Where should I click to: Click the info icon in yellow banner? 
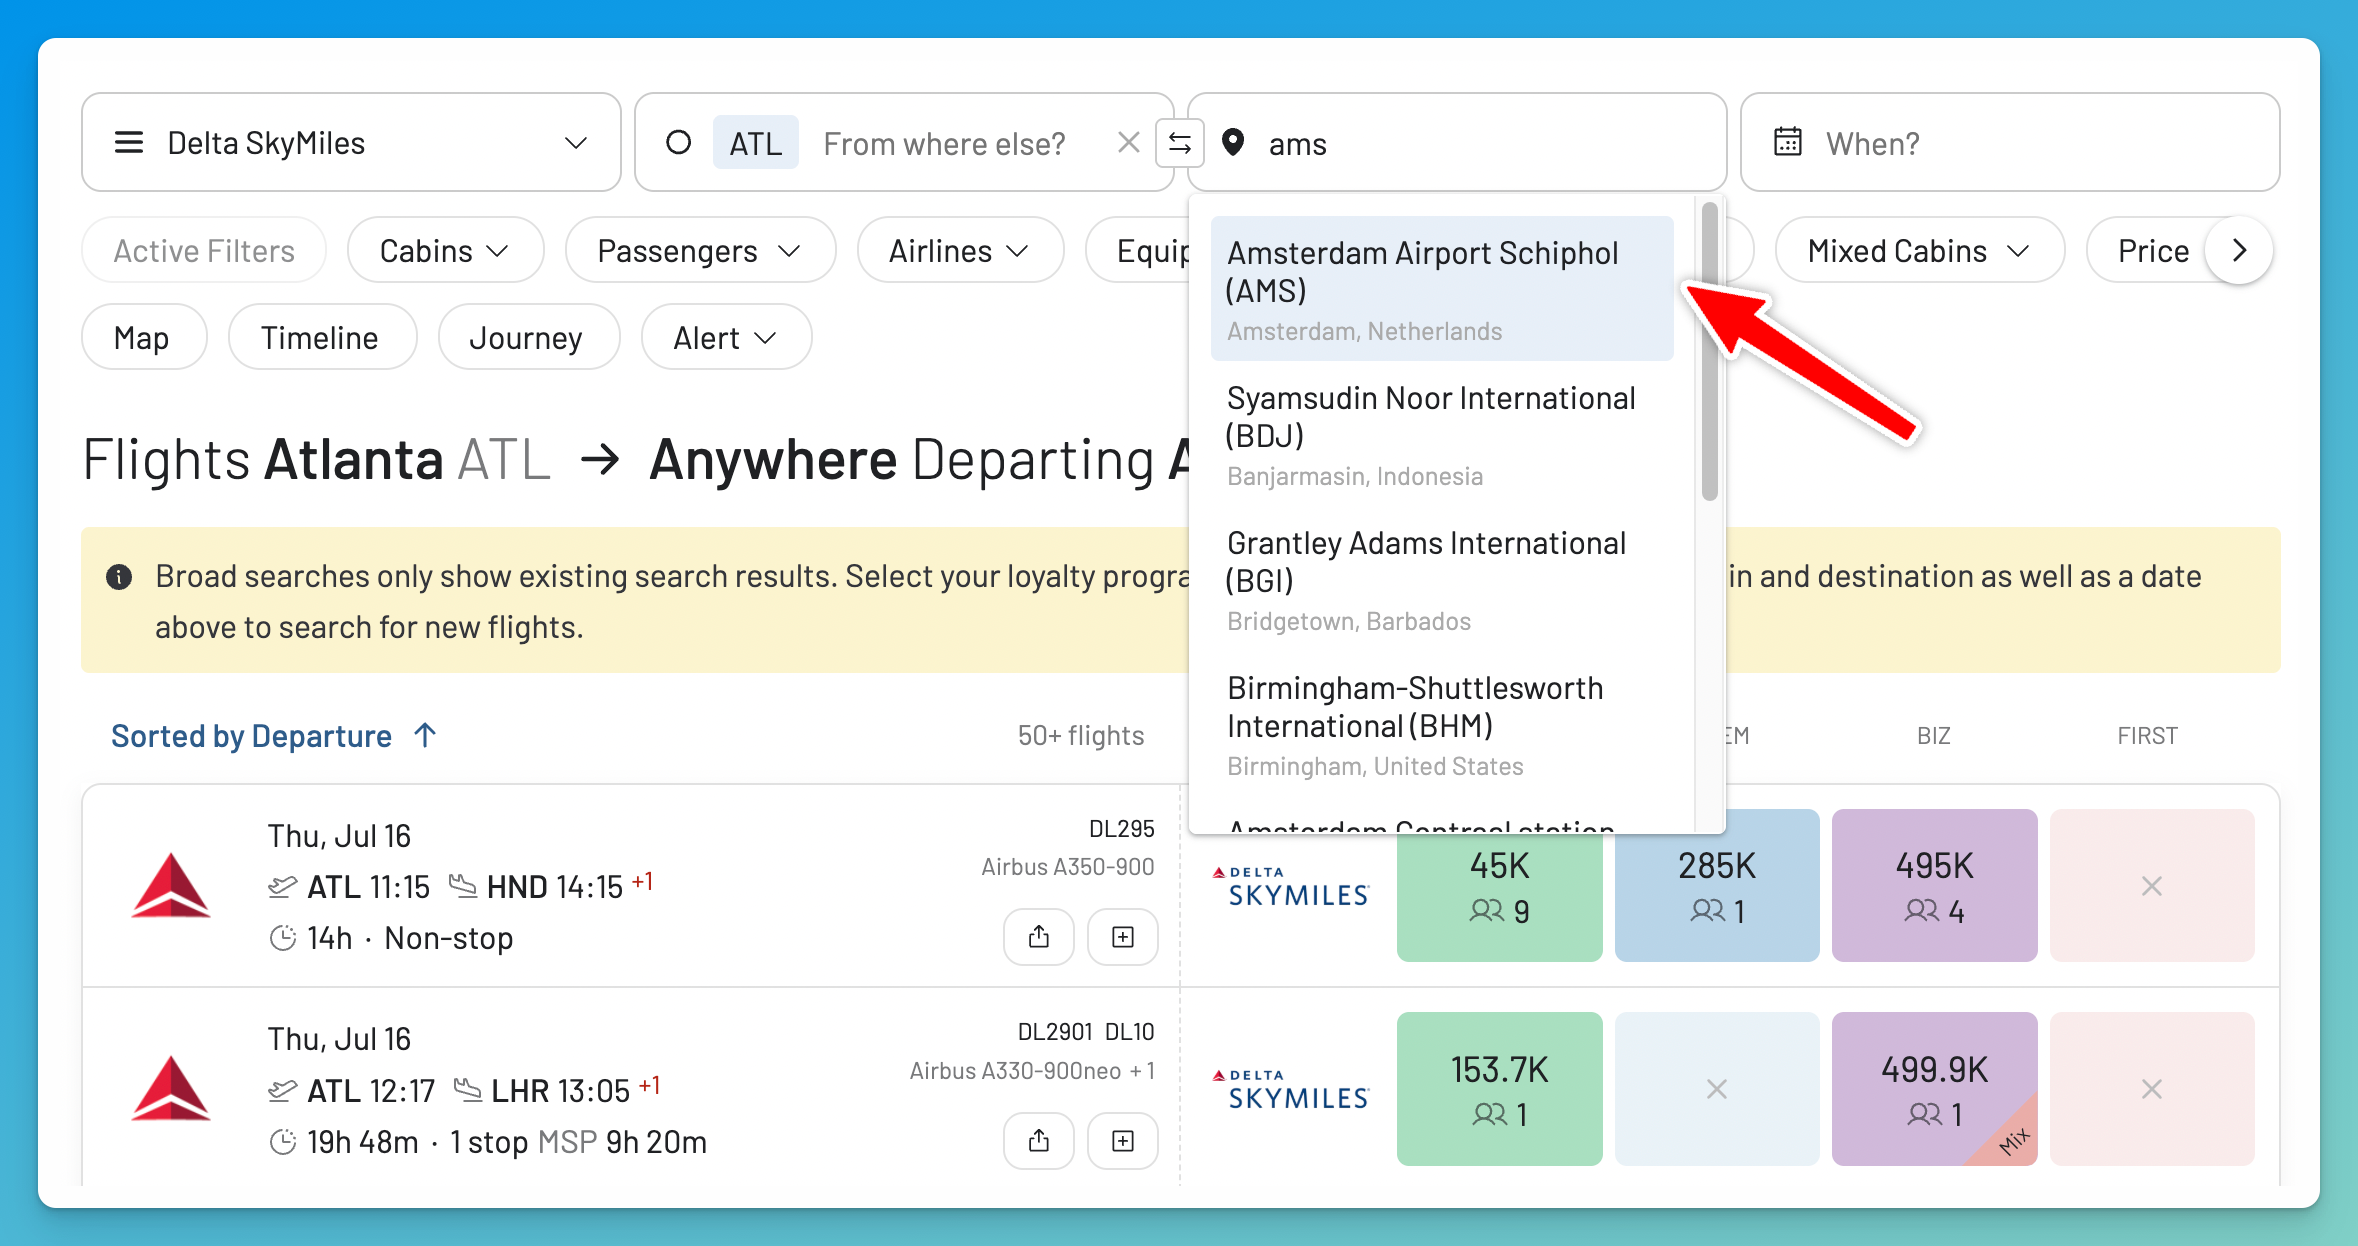(x=119, y=577)
